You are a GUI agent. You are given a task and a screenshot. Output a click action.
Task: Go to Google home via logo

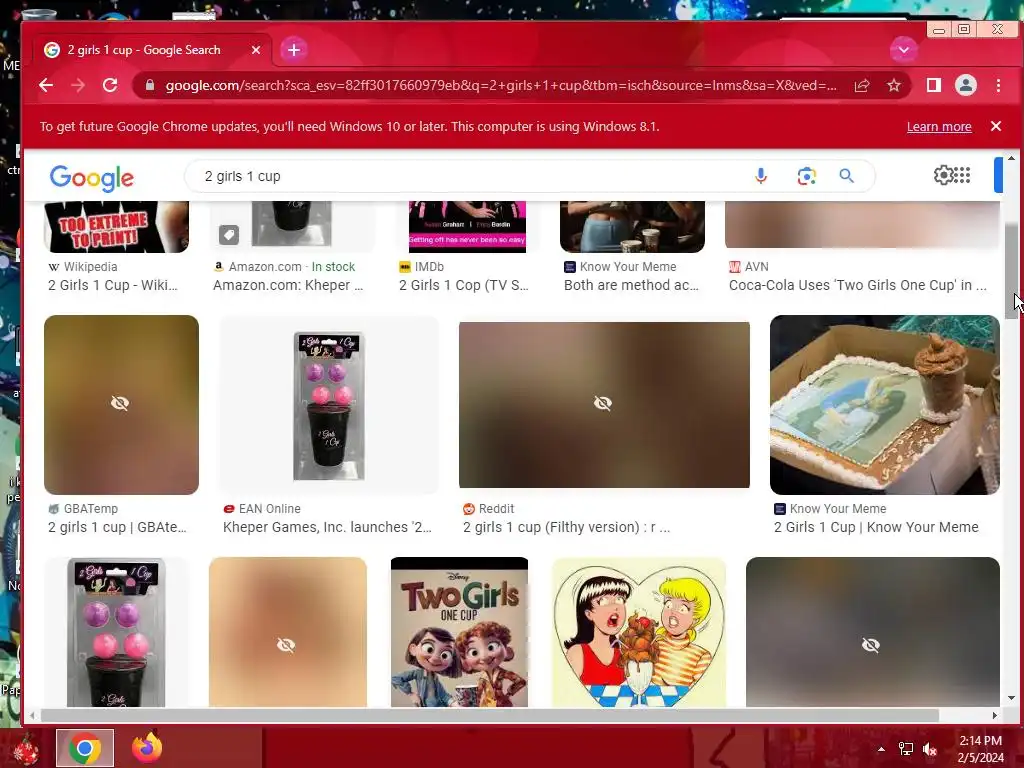[x=91, y=178]
